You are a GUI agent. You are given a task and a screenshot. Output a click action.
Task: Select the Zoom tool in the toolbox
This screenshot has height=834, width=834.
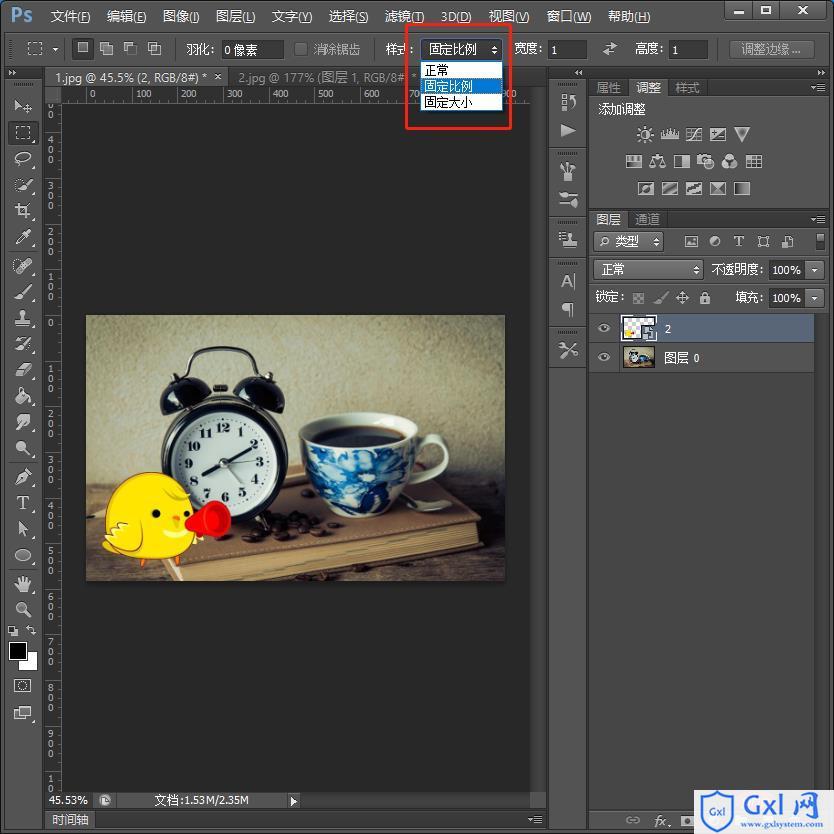(23, 610)
